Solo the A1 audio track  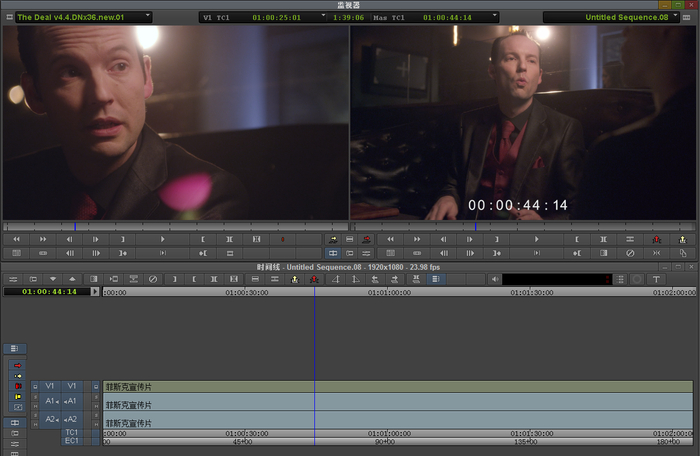click(x=96, y=397)
